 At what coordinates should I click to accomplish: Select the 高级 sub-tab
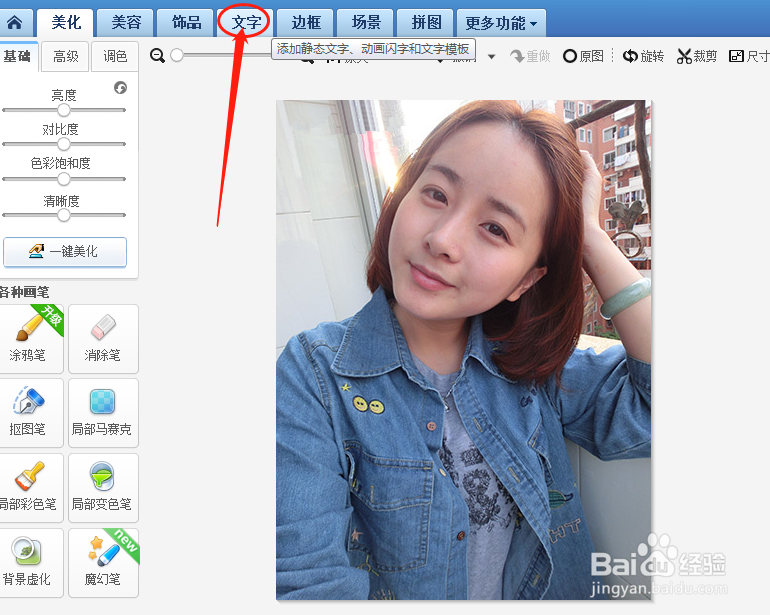(x=66, y=56)
